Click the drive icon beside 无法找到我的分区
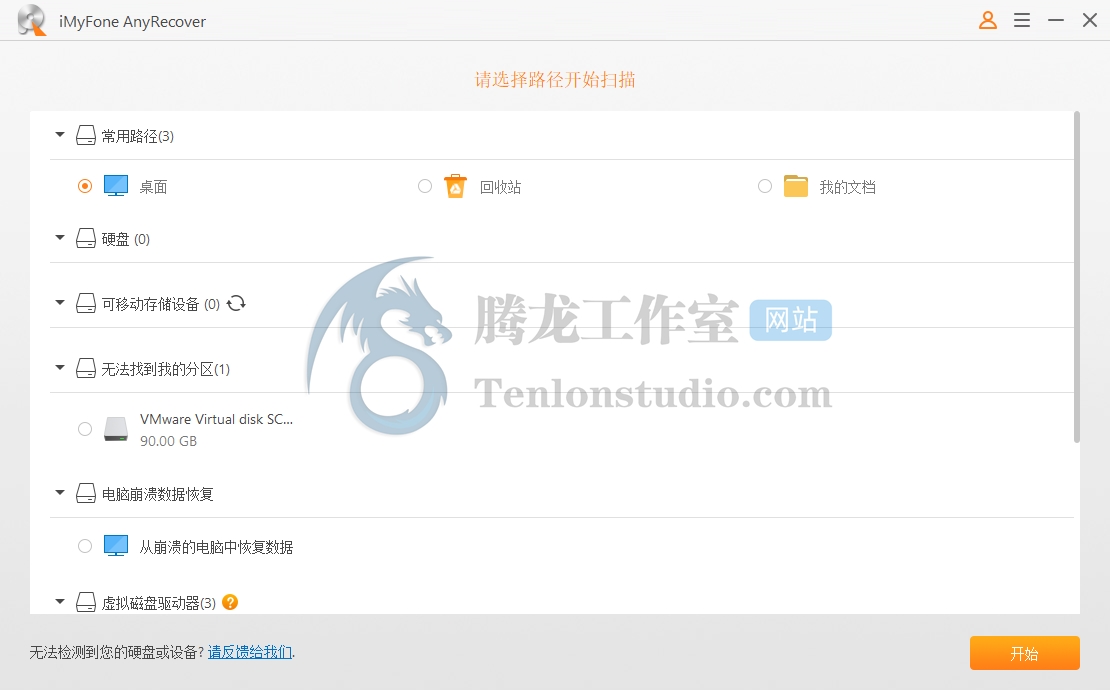 [x=86, y=369]
